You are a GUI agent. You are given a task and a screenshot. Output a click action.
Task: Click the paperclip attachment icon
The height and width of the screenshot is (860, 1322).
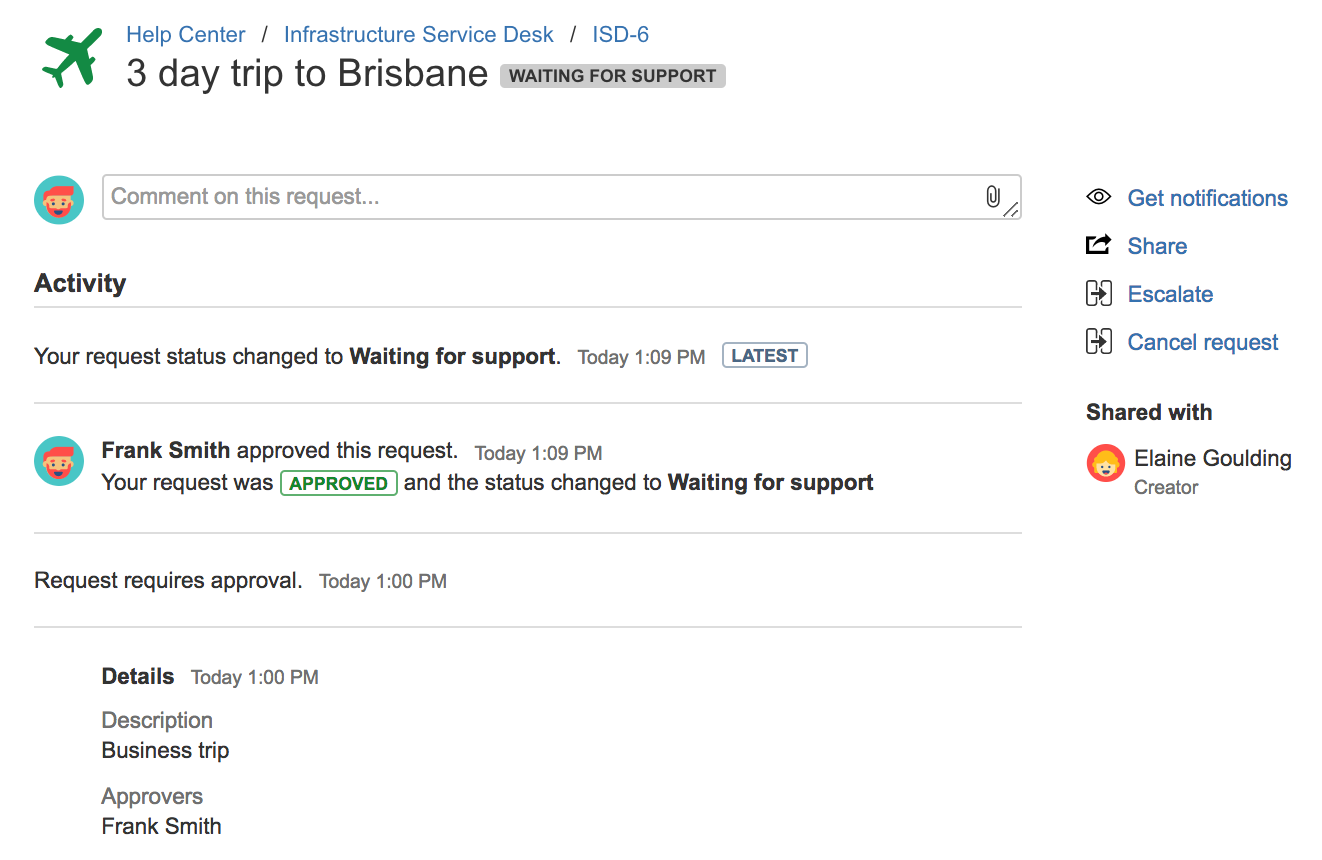pyautogui.click(x=992, y=196)
